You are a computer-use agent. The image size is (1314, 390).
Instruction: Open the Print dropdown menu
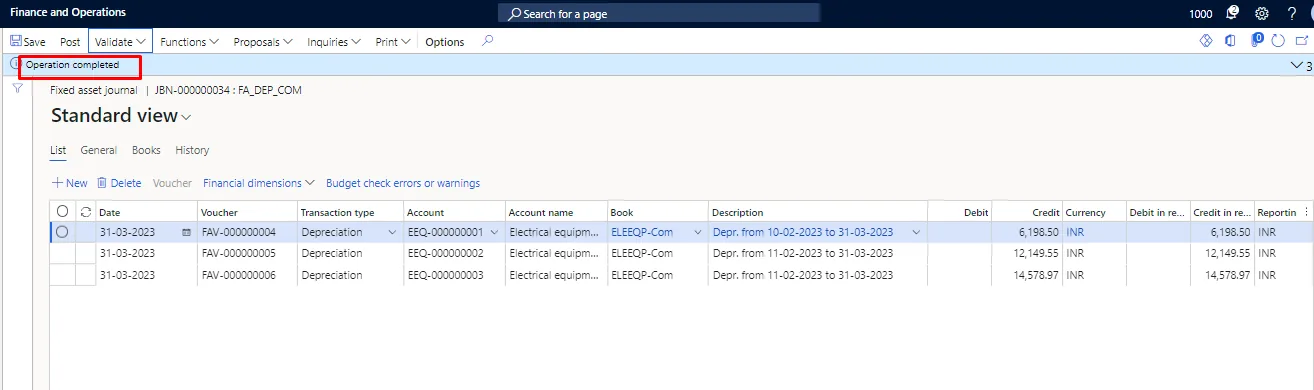[393, 42]
